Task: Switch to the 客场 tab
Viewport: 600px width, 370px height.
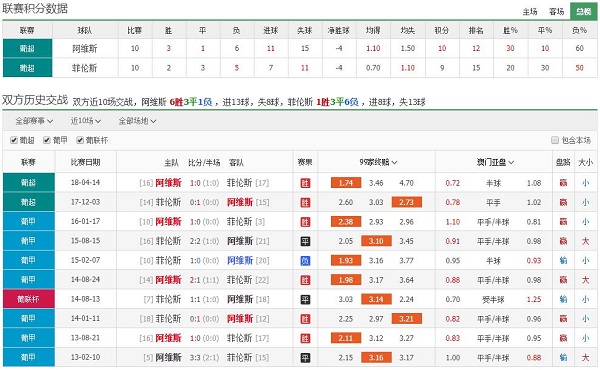Action: point(556,12)
